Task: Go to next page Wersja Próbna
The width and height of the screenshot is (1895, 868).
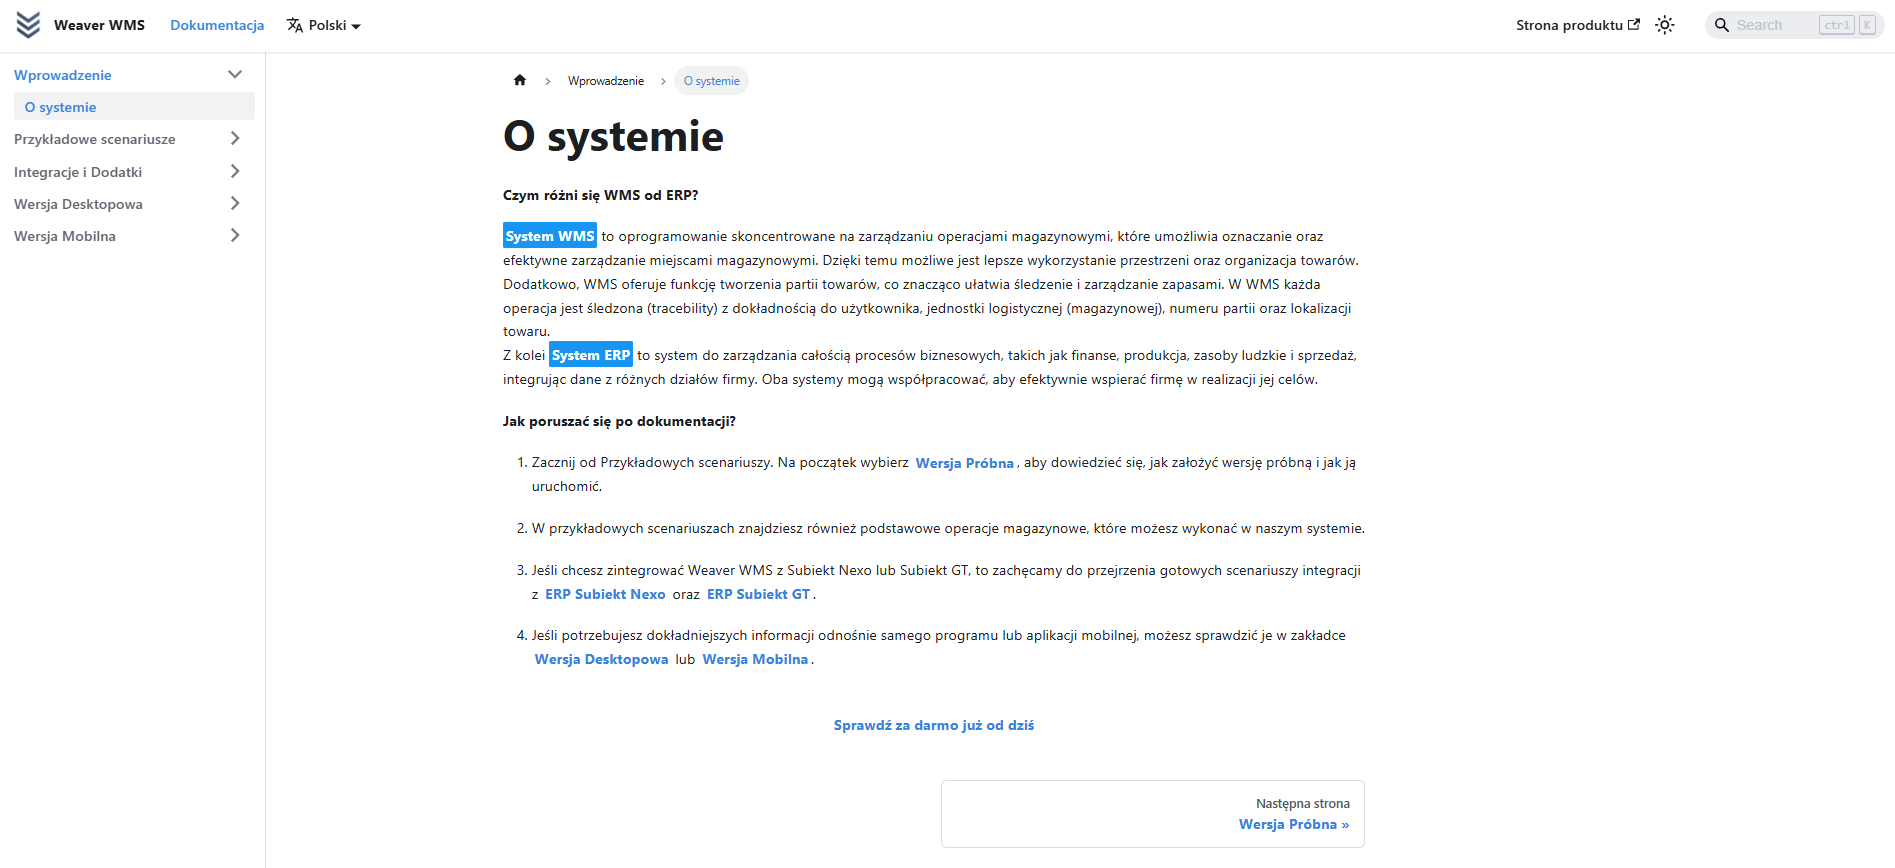Action: tap(1293, 824)
